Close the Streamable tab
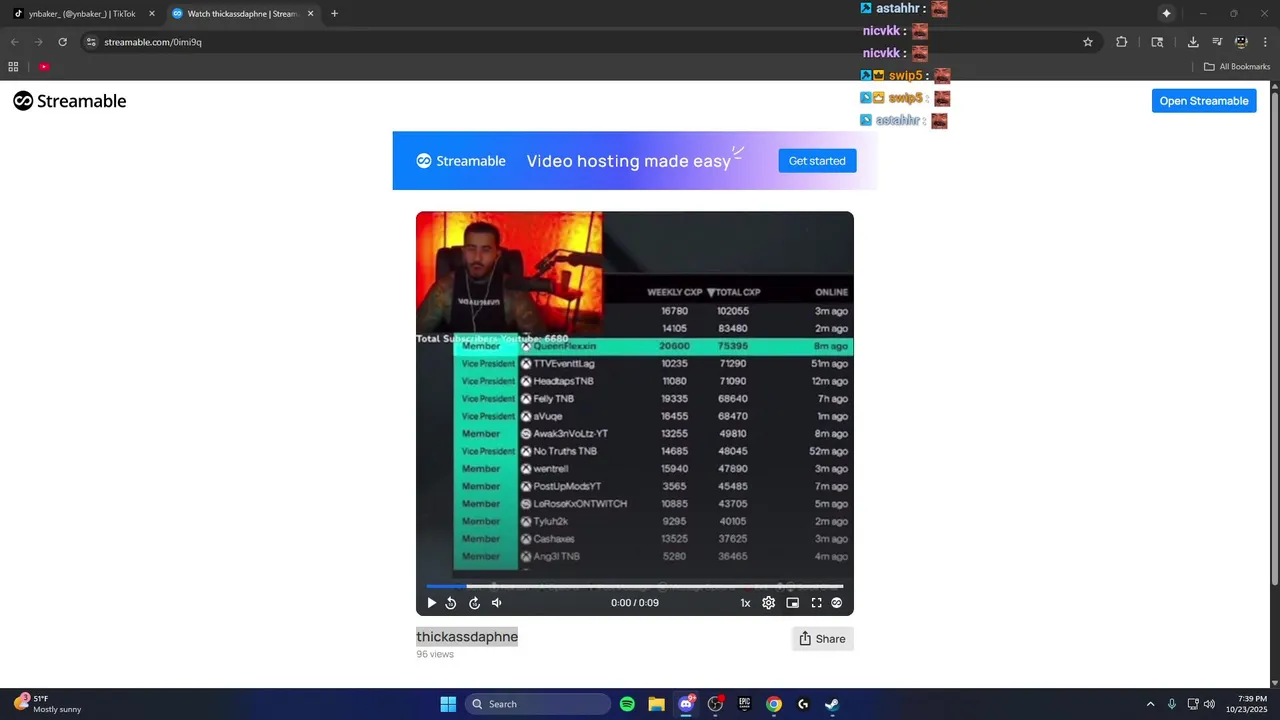Image resolution: width=1280 pixels, height=720 pixels. point(311,14)
